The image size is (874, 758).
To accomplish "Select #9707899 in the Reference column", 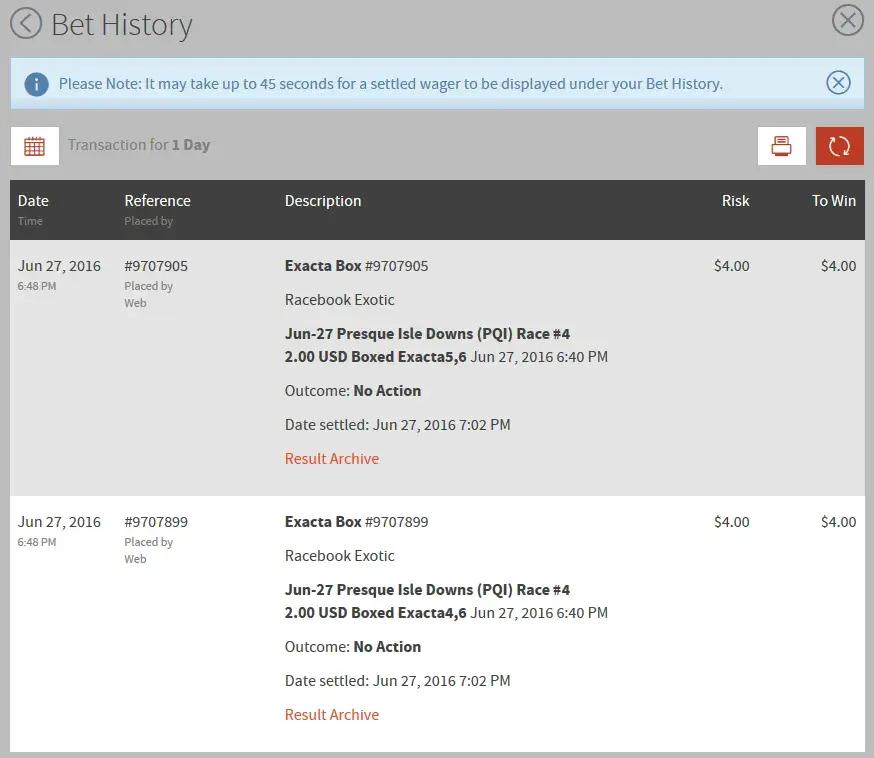I will click(156, 522).
